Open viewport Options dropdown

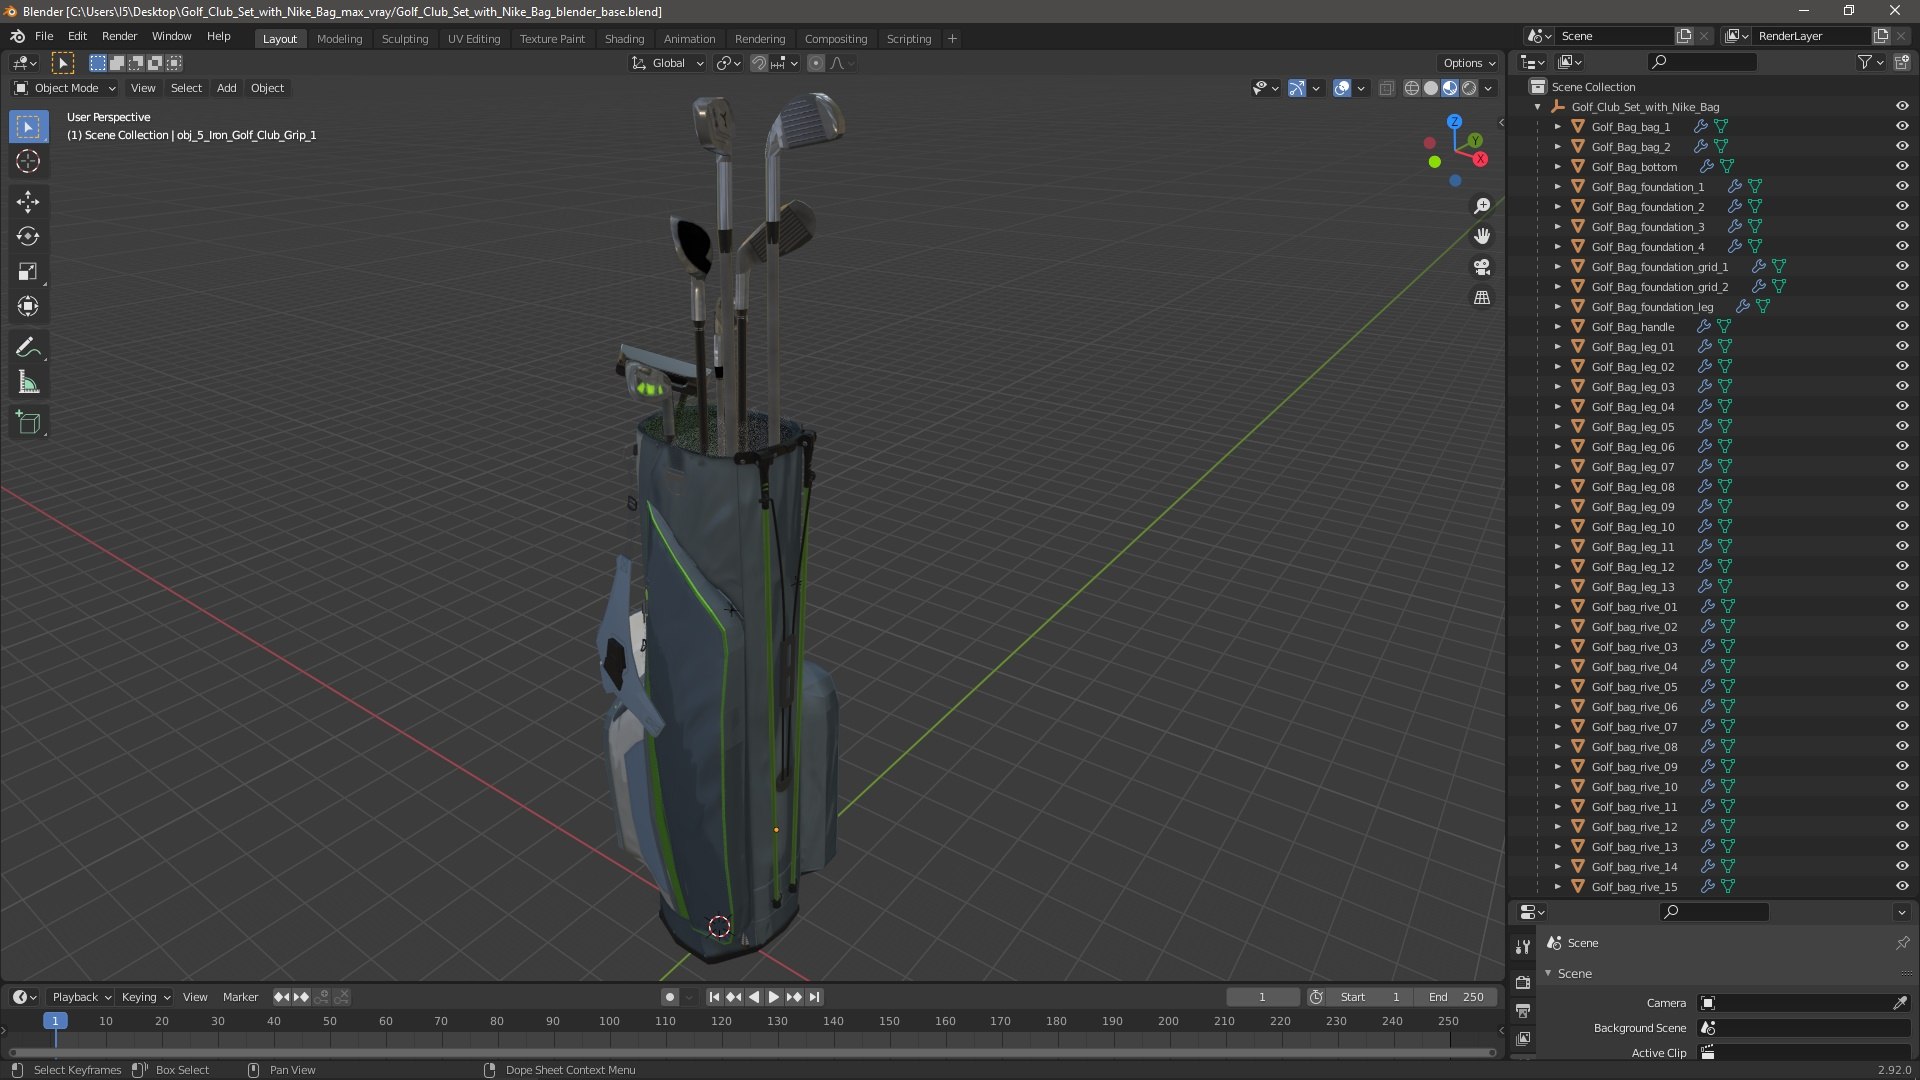tap(1469, 63)
